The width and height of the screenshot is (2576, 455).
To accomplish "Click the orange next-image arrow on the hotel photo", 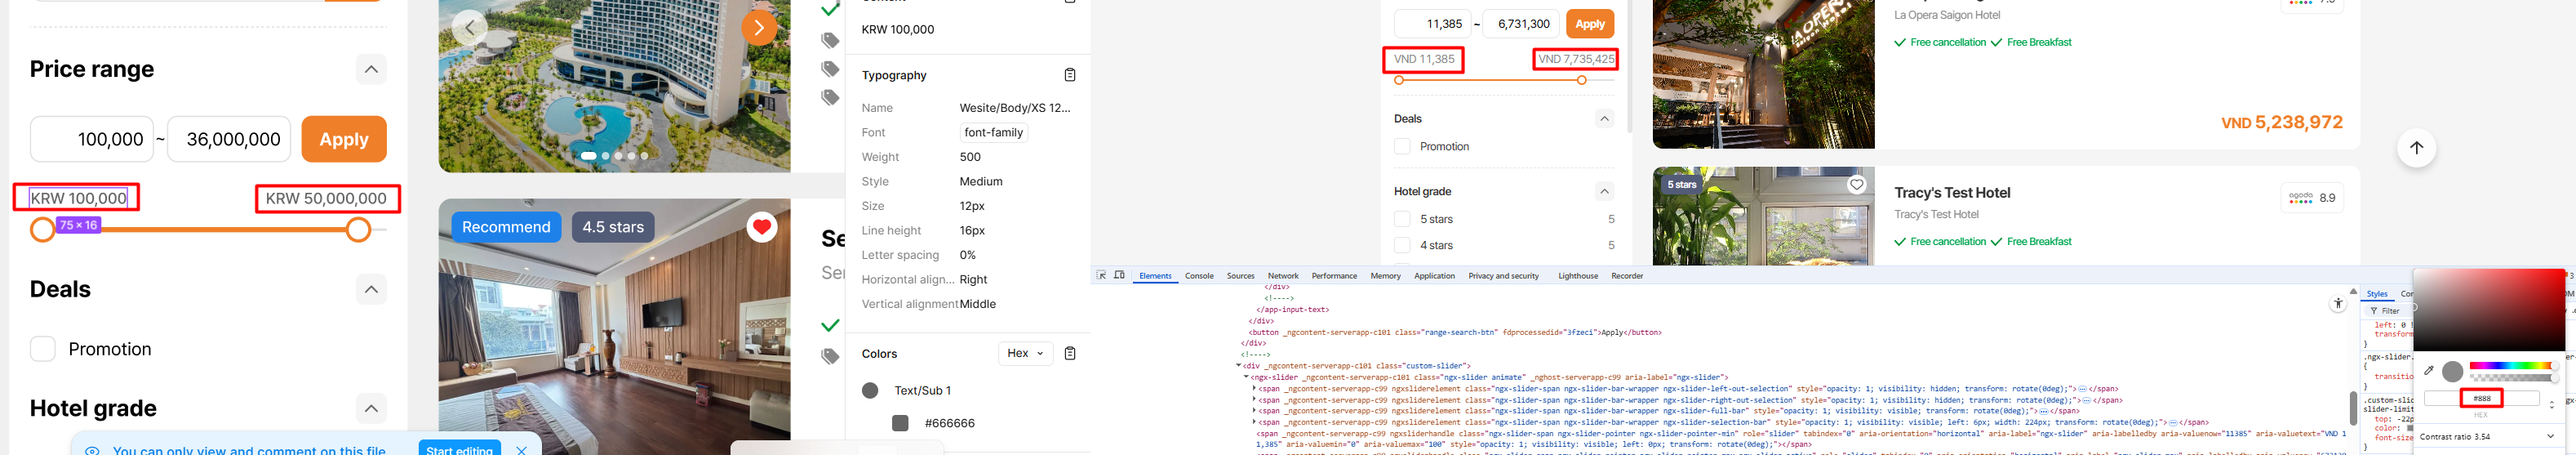I will pyautogui.click(x=759, y=27).
